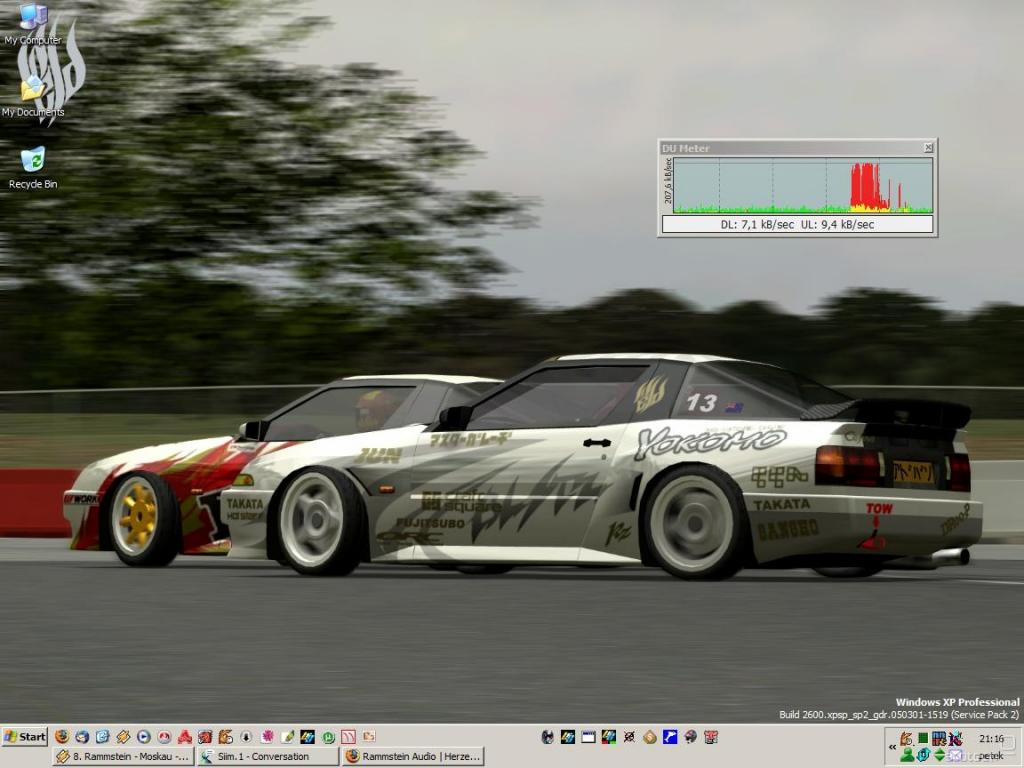Launch Winamp from the Quick Launch bar
Viewport: 1024px width, 768px height.
(123, 737)
